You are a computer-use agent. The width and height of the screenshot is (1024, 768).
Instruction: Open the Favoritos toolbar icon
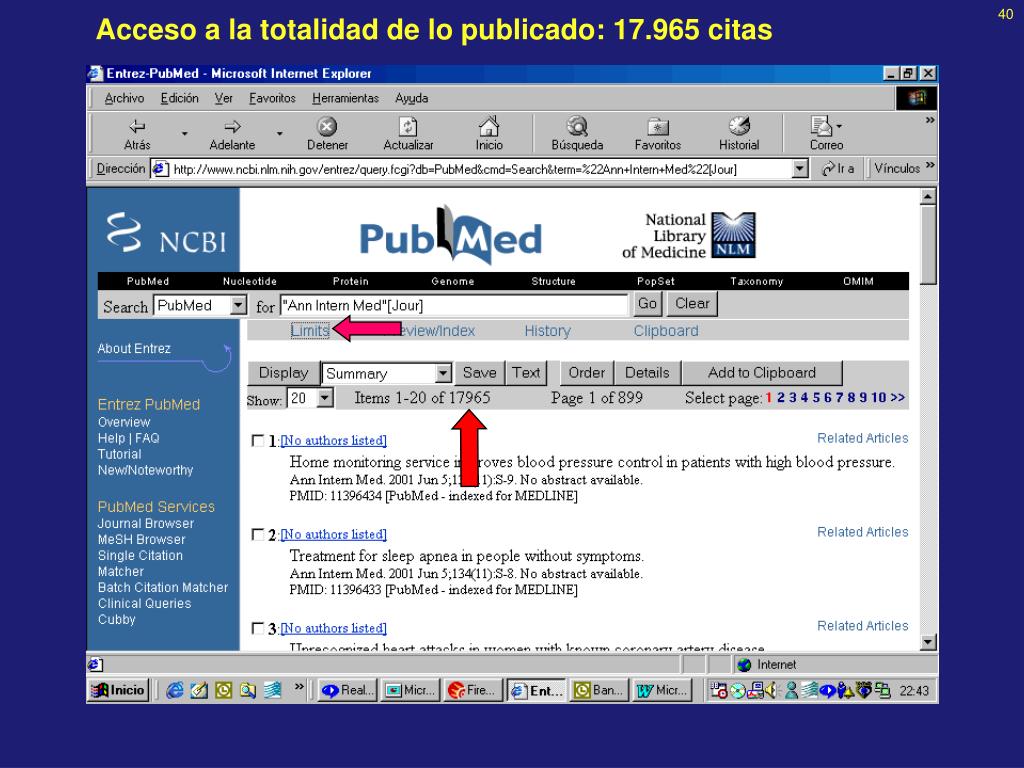point(658,126)
